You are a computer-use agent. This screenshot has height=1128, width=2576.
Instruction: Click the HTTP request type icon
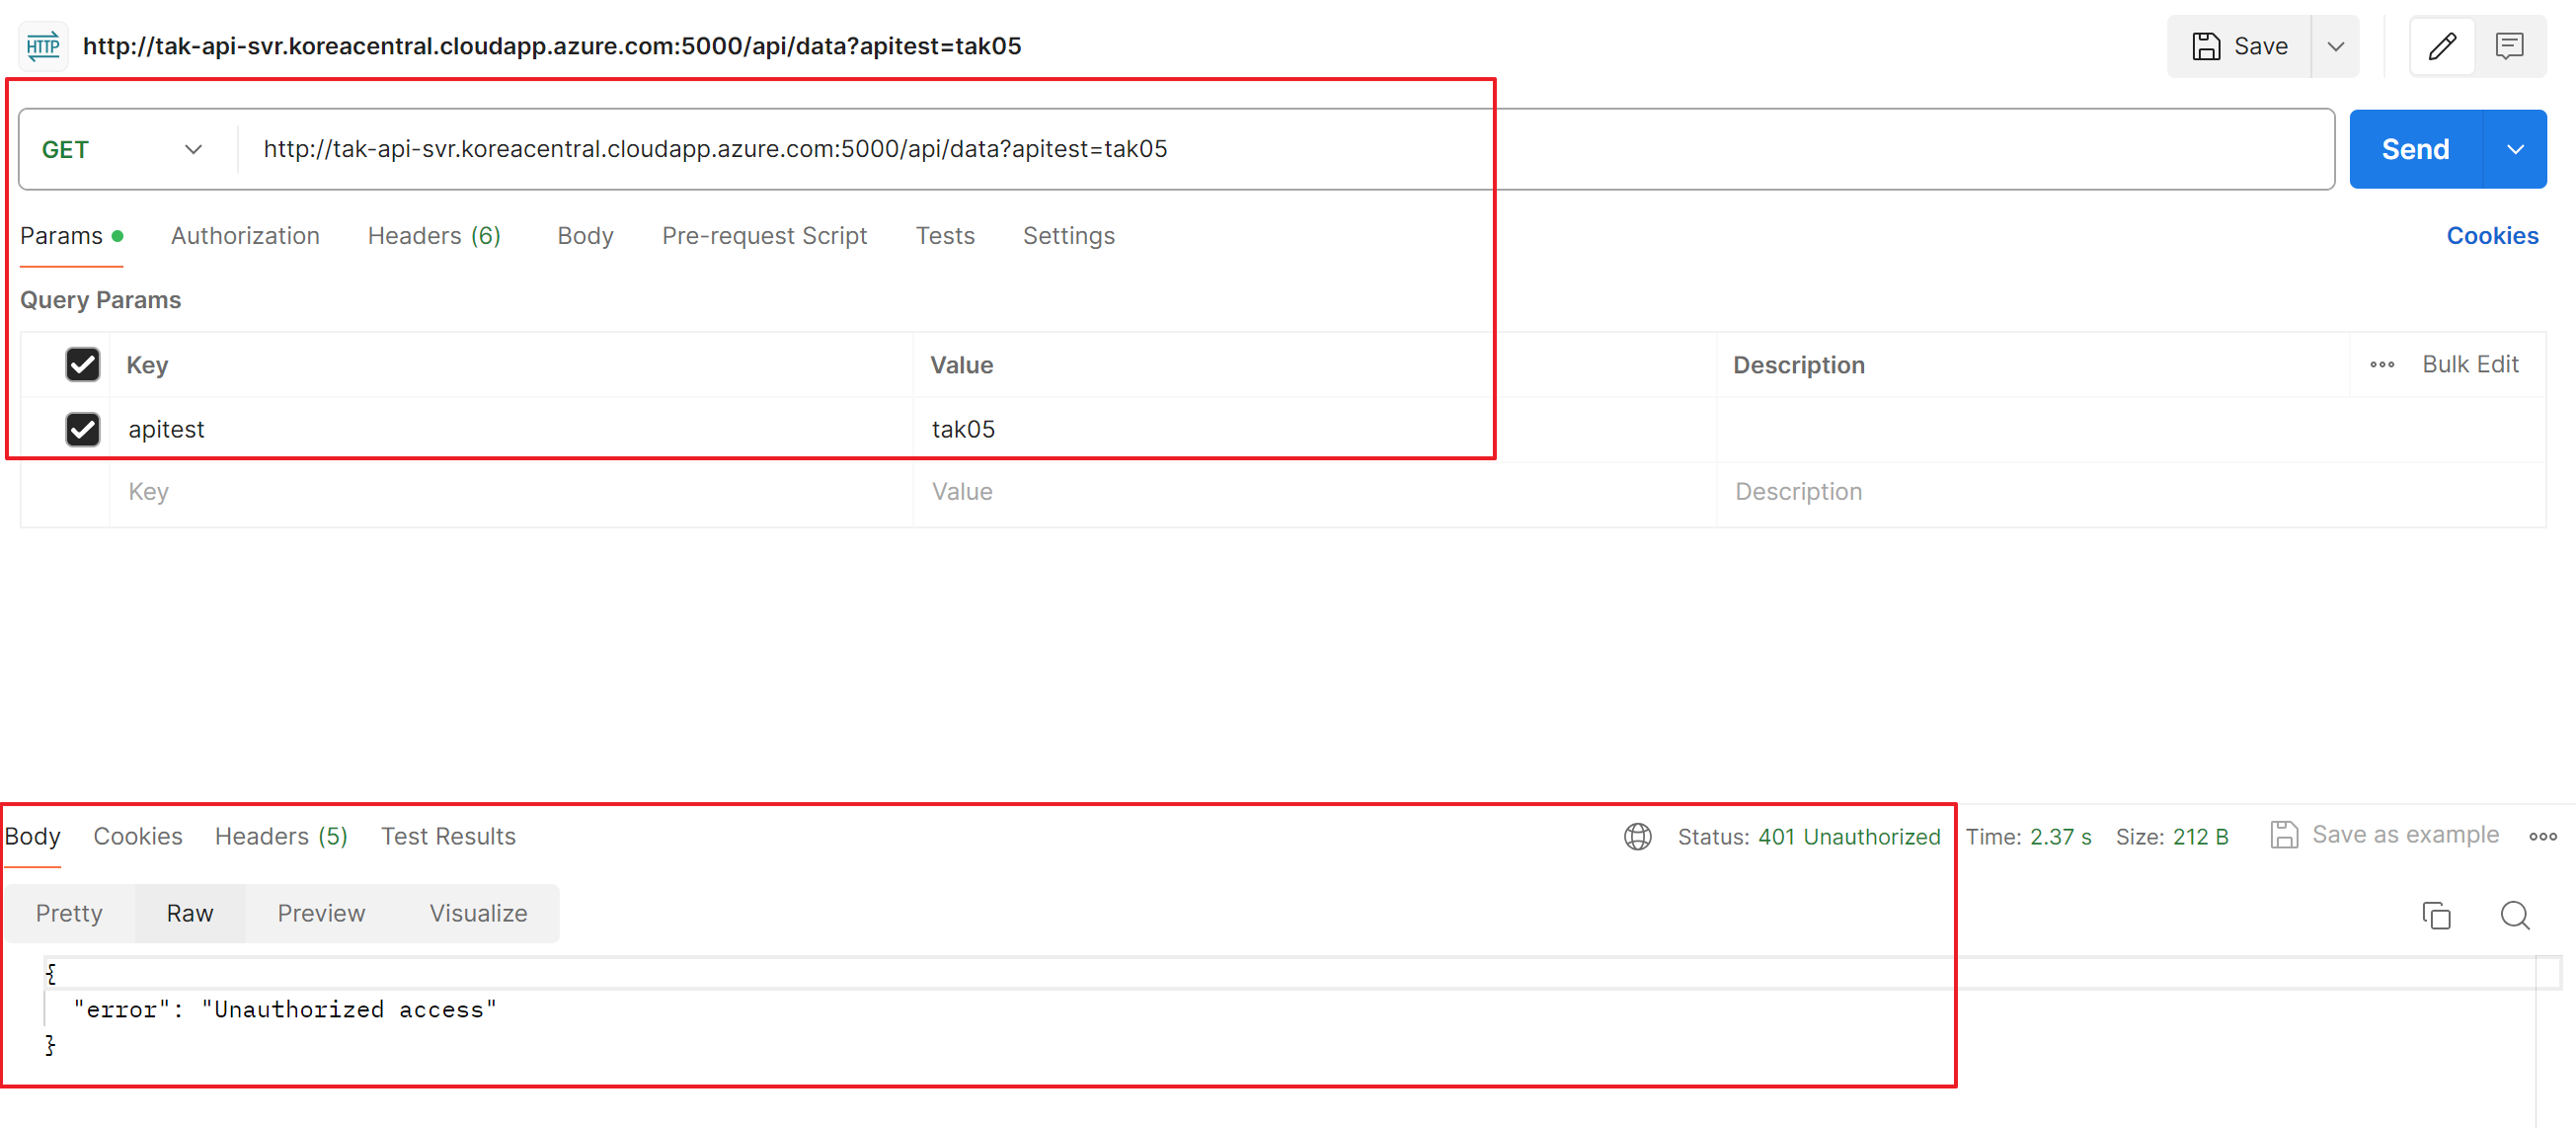[x=43, y=46]
